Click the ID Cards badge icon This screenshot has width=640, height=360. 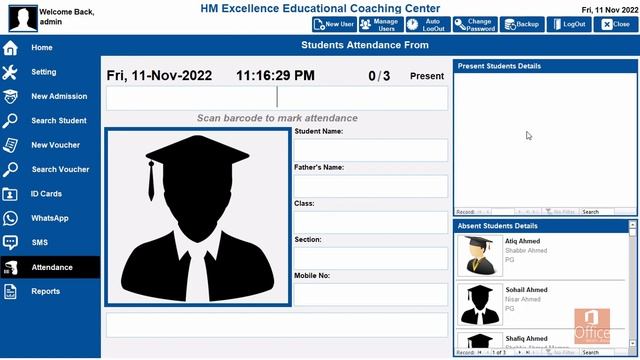(10, 194)
